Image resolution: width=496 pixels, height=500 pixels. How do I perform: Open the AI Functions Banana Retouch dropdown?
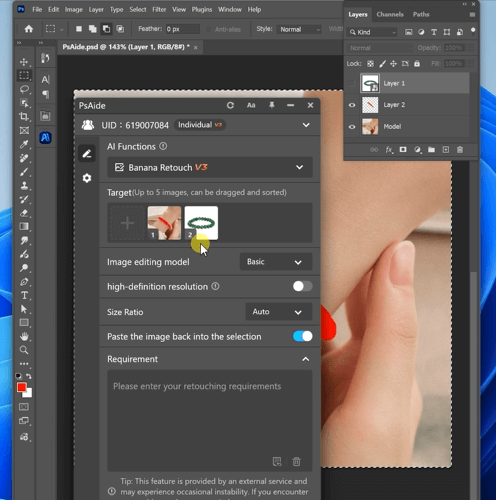(210, 167)
